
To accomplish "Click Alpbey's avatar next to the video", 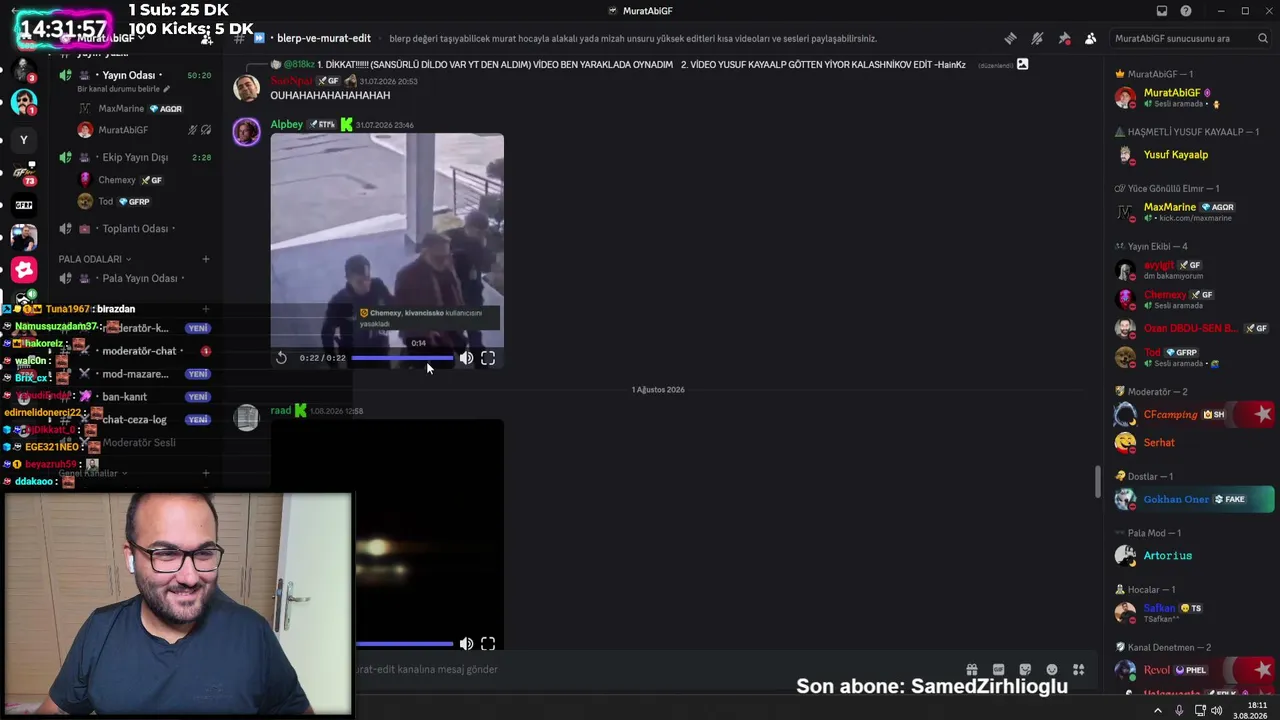I will [x=246, y=132].
